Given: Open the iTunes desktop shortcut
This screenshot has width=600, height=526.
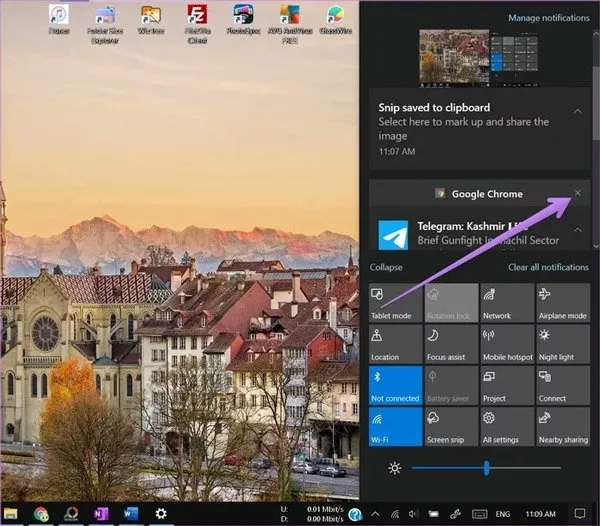Looking at the screenshot, I should (x=59, y=18).
